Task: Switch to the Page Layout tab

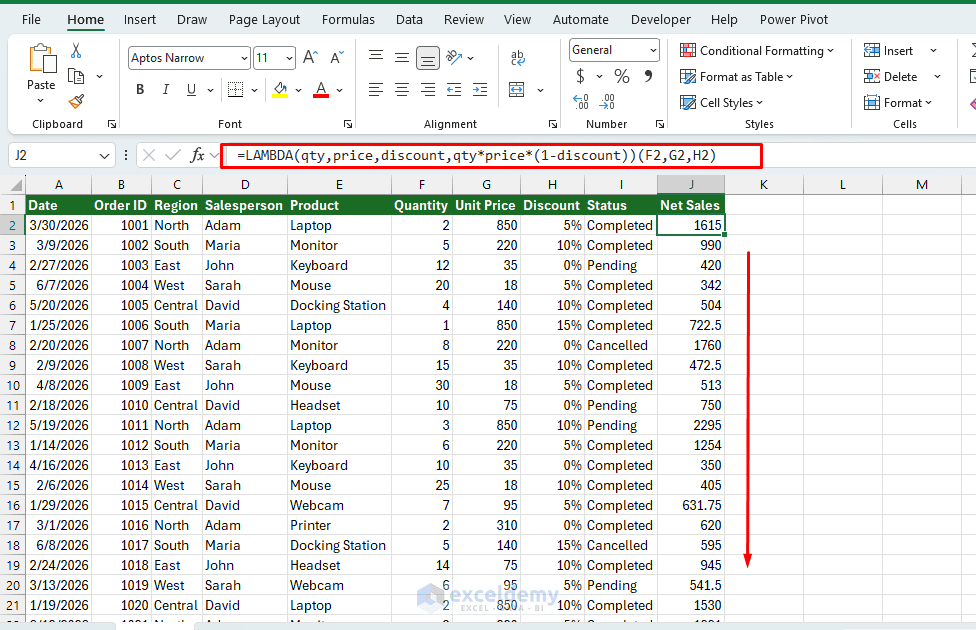Action: click(264, 19)
